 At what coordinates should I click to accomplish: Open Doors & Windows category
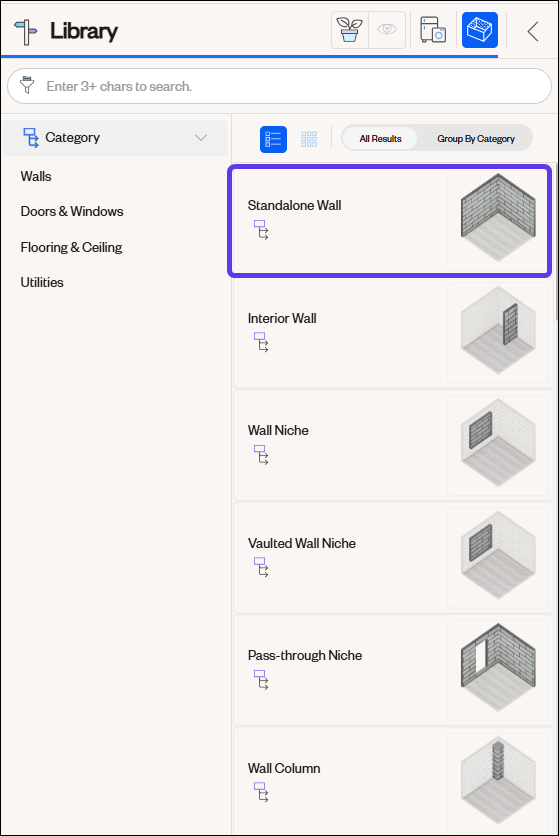point(72,211)
